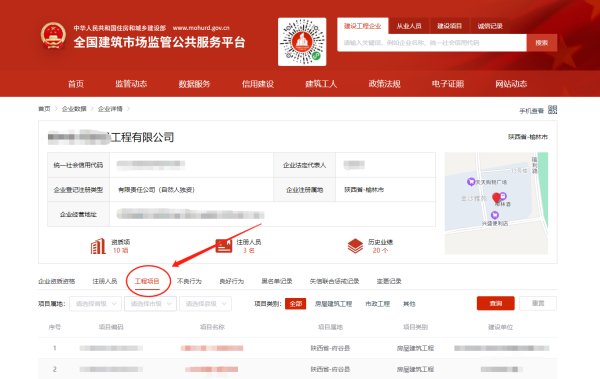Switch to the 失信联合惩戒记录 tab

pyautogui.click(x=334, y=281)
